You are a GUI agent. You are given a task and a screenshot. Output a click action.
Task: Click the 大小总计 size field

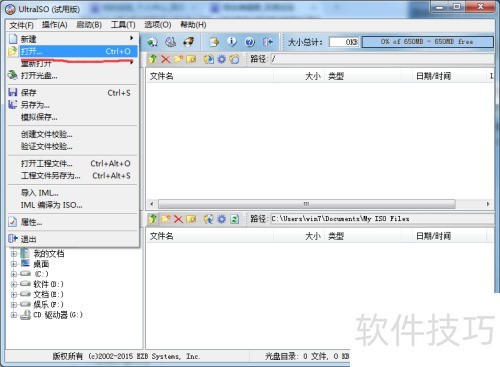point(344,42)
